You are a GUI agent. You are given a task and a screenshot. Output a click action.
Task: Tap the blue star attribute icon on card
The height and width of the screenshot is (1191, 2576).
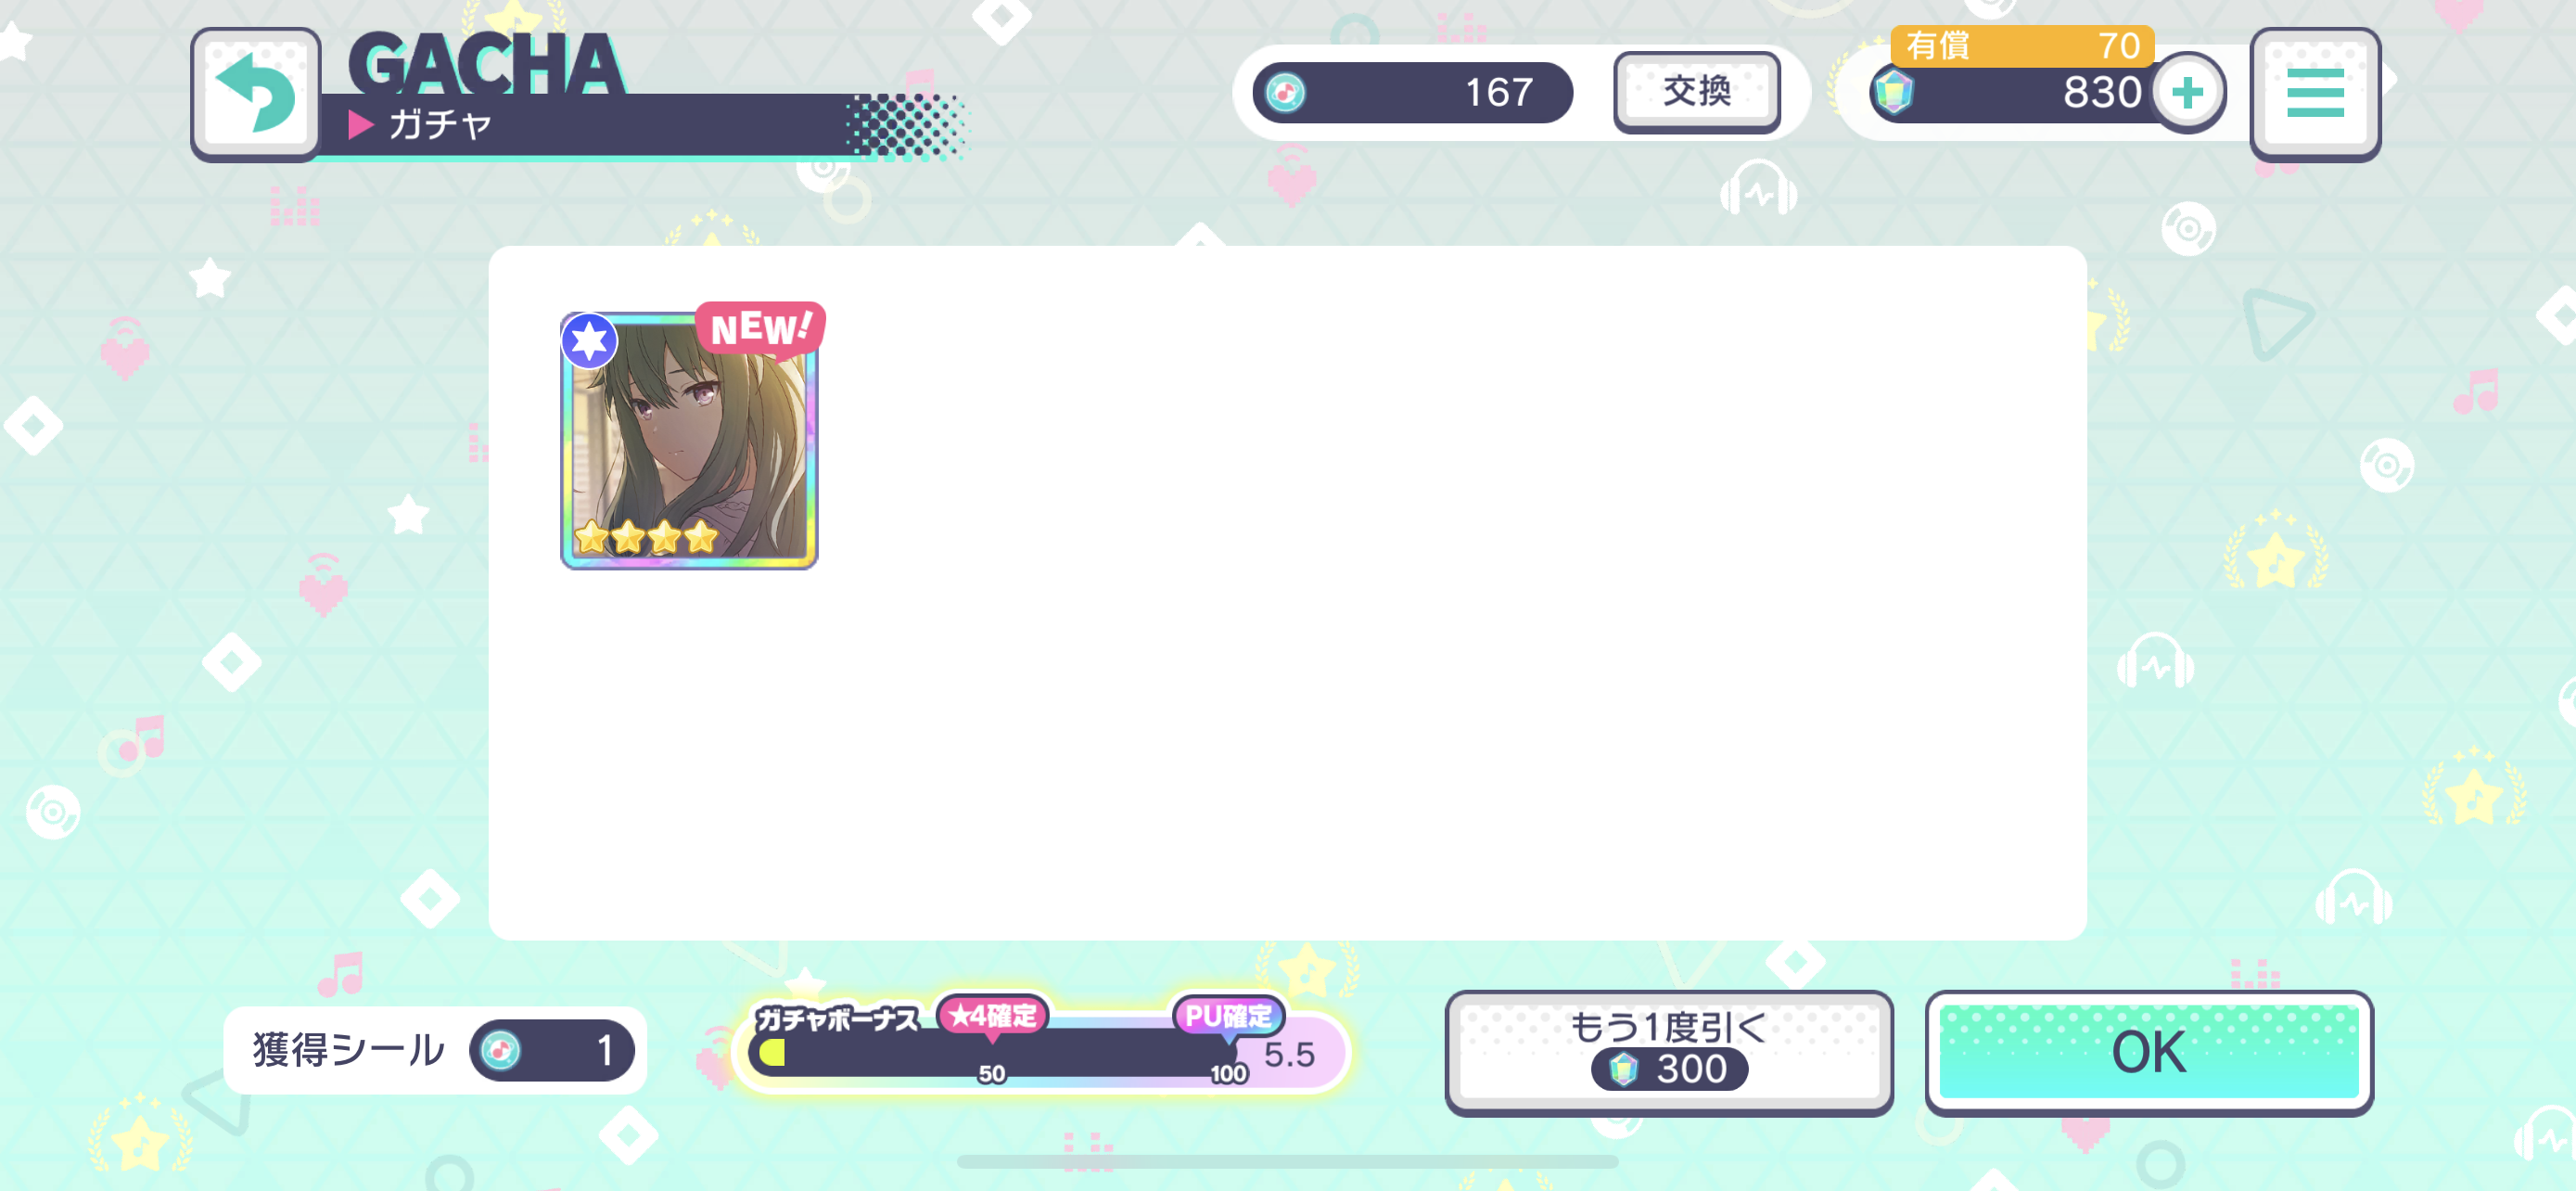589,341
